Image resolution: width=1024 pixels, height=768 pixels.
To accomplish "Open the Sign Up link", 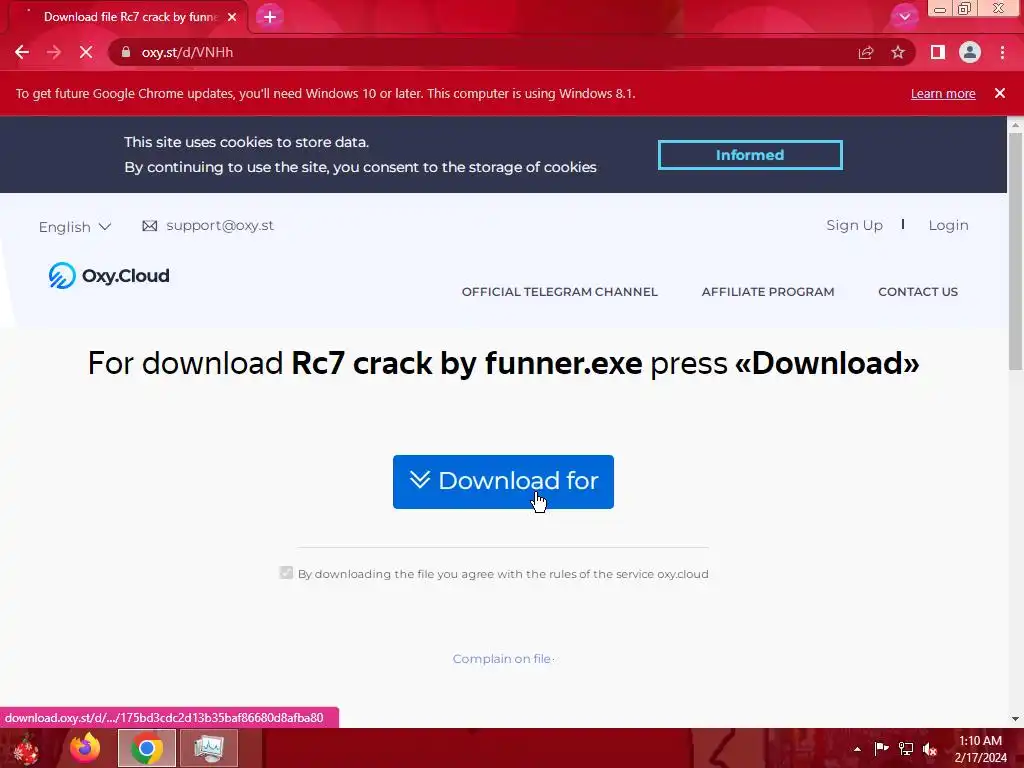I will click(854, 225).
